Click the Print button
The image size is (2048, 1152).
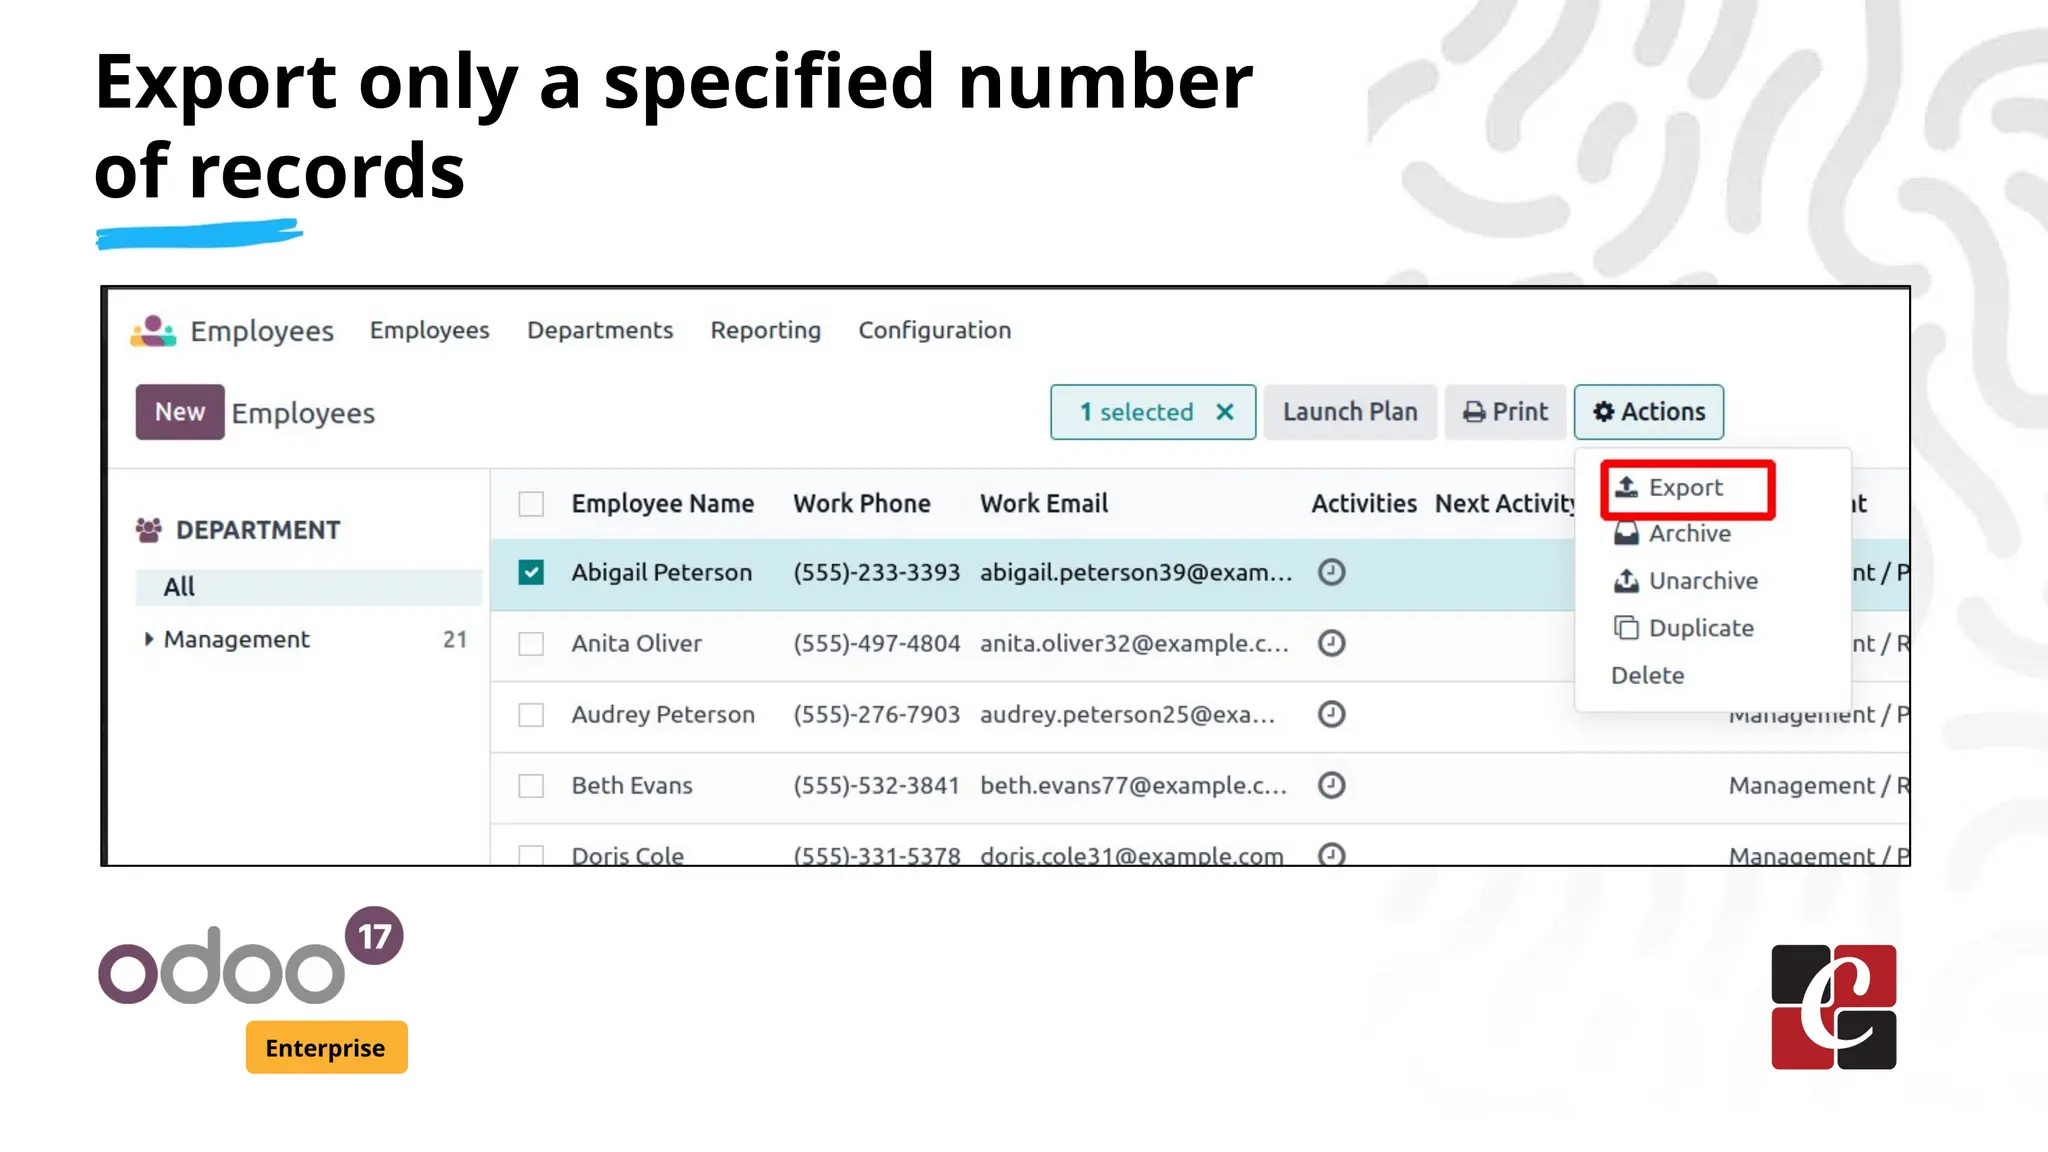[x=1505, y=412]
